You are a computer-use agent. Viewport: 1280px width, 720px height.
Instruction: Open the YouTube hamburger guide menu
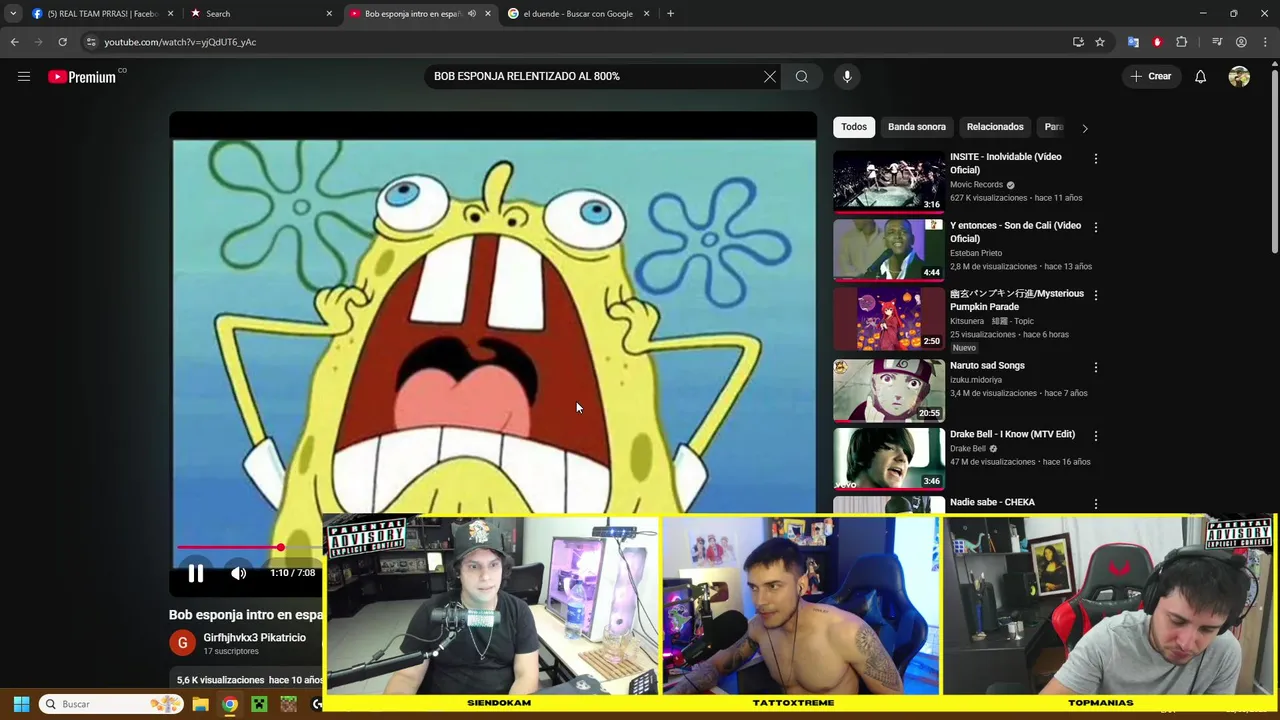pos(24,76)
